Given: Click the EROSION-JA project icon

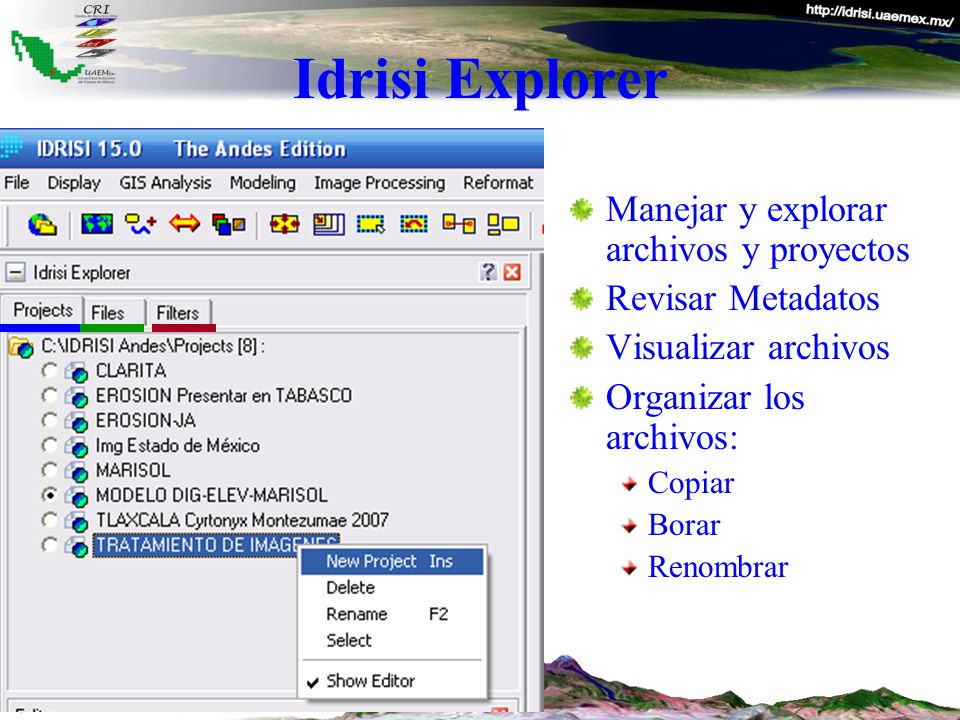Looking at the screenshot, I should [x=77, y=422].
